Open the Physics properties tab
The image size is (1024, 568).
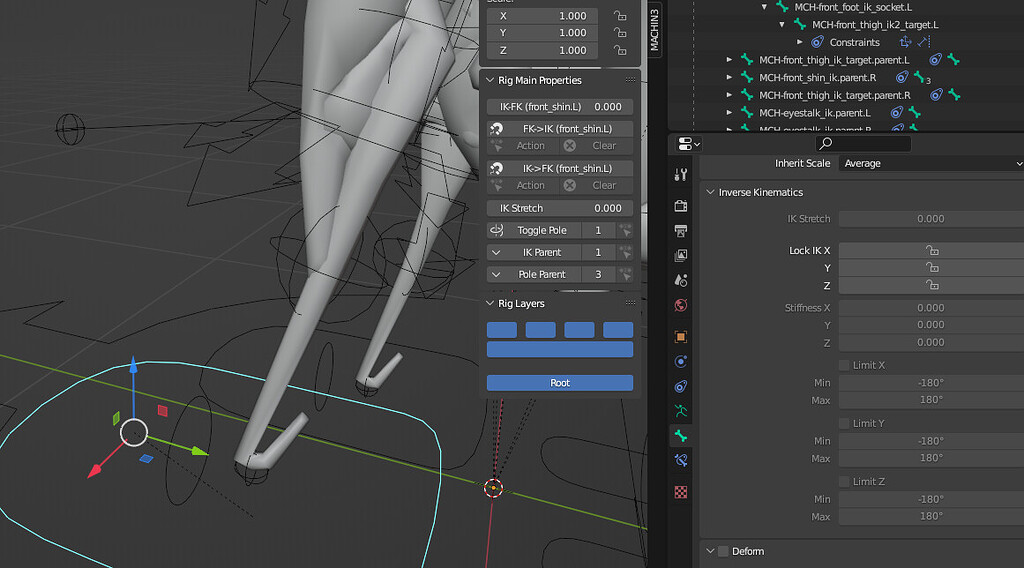tap(680, 362)
